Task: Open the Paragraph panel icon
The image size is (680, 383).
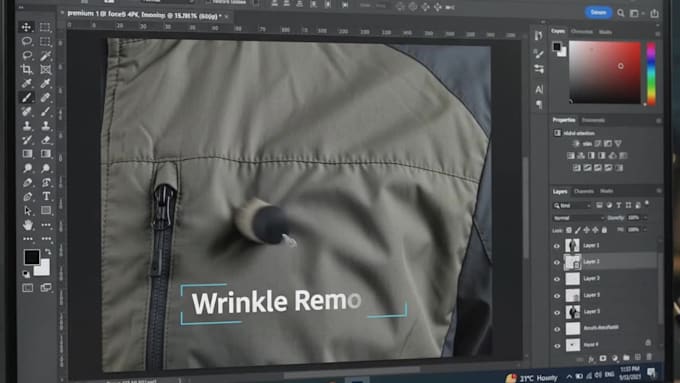Action: point(539,105)
